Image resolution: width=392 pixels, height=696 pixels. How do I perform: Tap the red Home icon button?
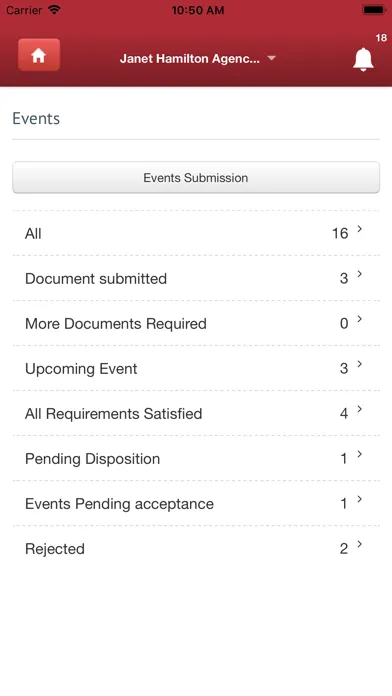point(39,55)
